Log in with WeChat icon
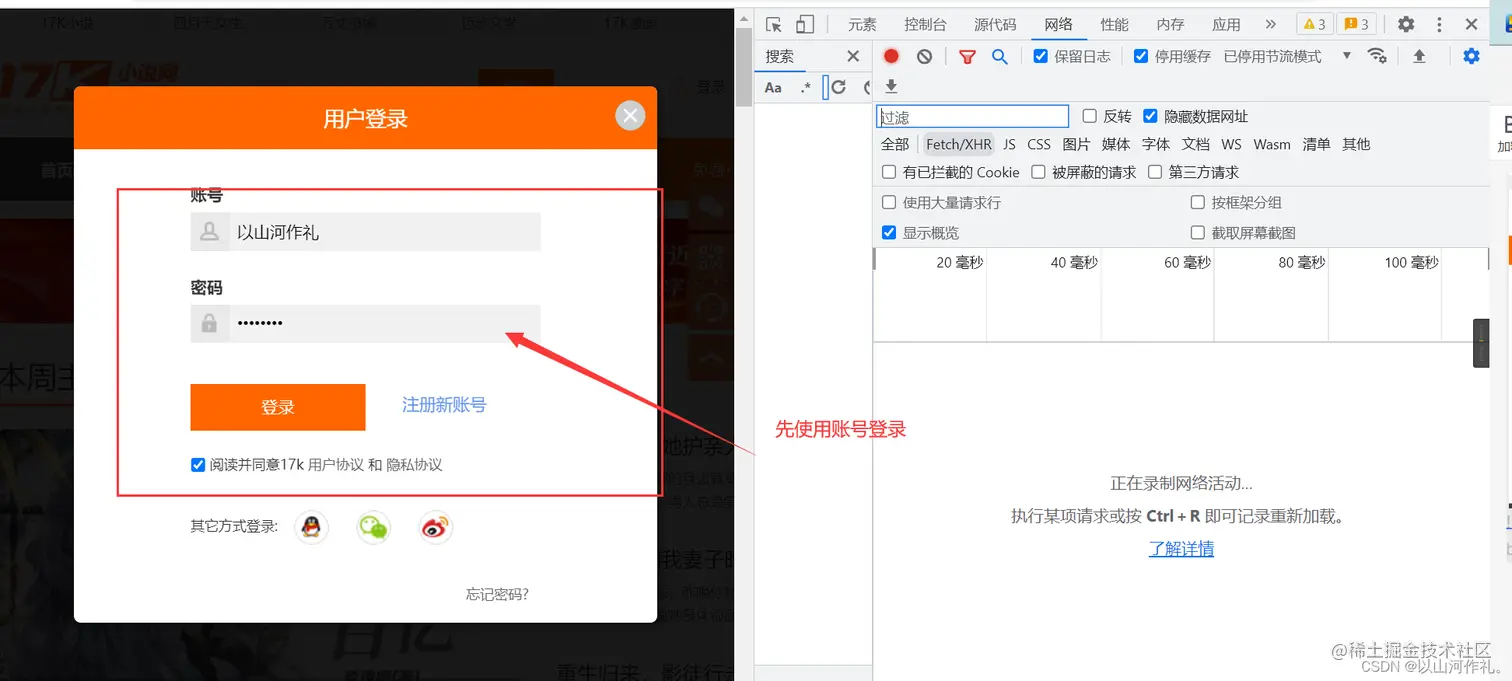 373,527
